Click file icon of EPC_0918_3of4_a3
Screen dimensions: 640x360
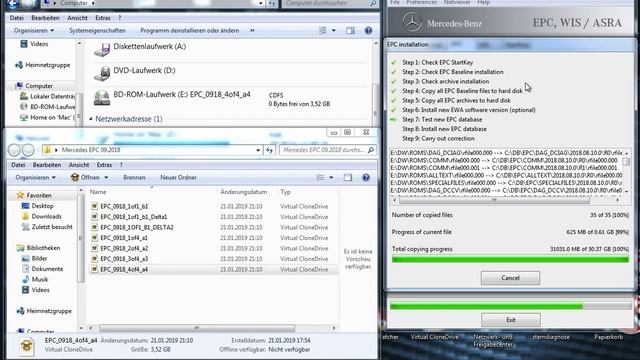[94, 259]
